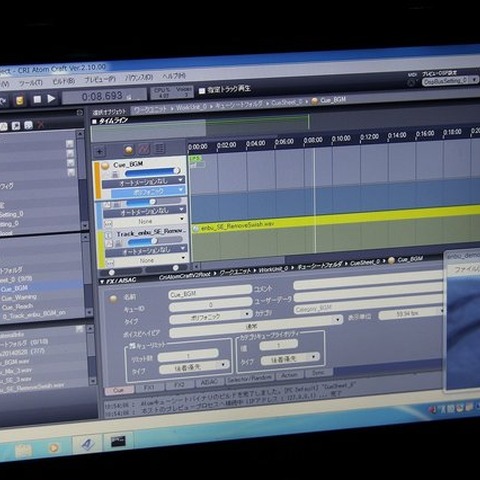Select Cue_Reach in the cue tree
This screenshot has height=480, width=480.
coord(17,306)
